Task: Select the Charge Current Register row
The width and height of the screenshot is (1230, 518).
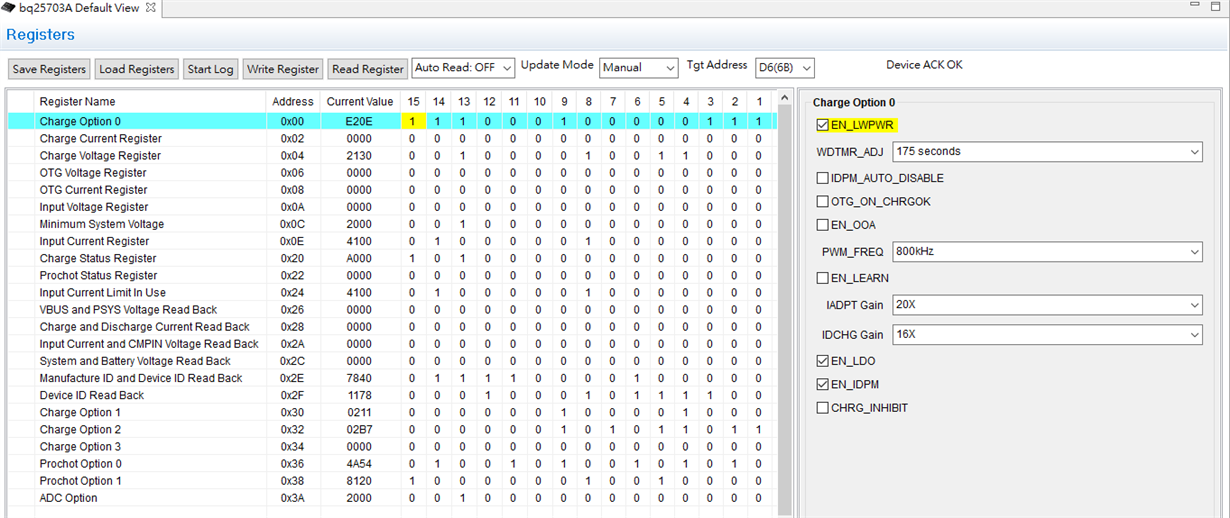Action: click(391, 139)
